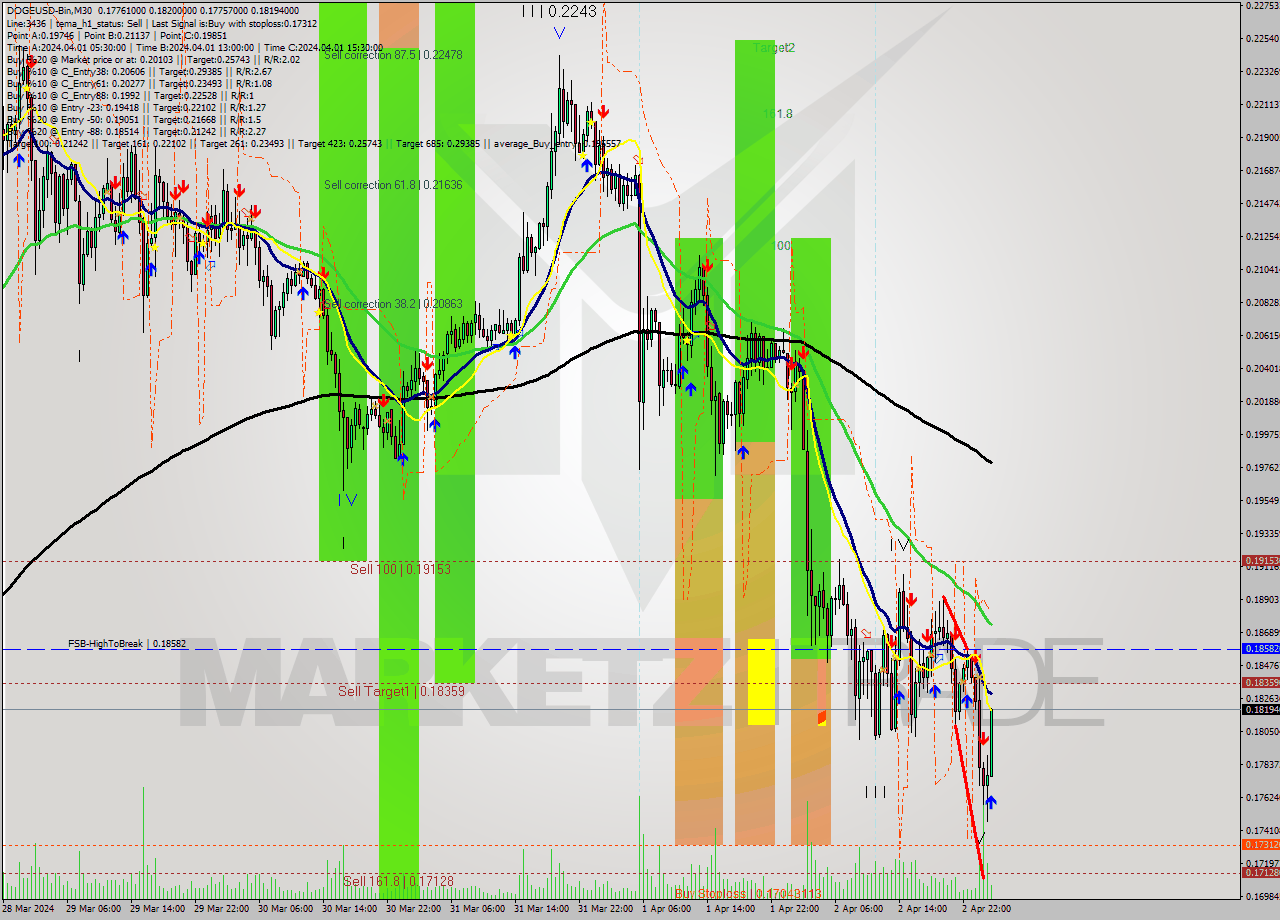Click the 0.20400 price scale value
Image resolution: width=1280 pixels, height=920 pixels.
(1262, 368)
